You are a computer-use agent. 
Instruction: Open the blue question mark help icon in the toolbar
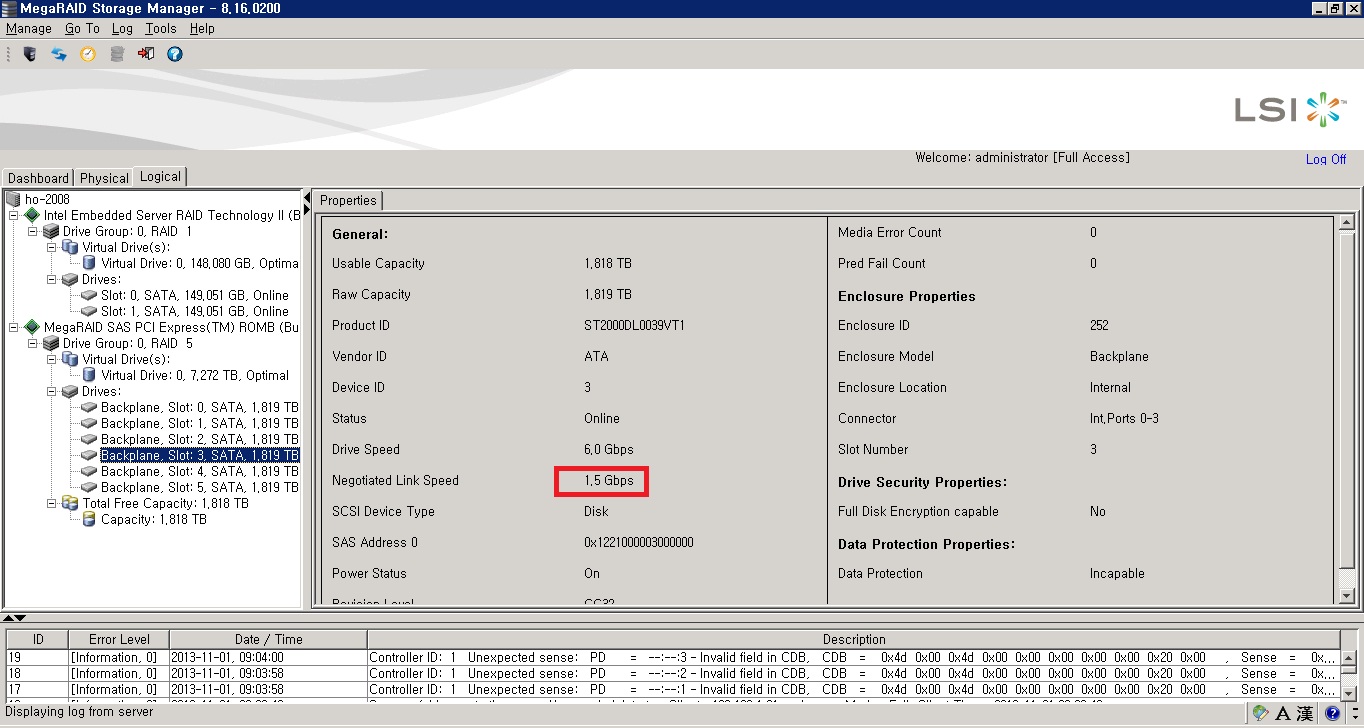[x=175, y=54]
